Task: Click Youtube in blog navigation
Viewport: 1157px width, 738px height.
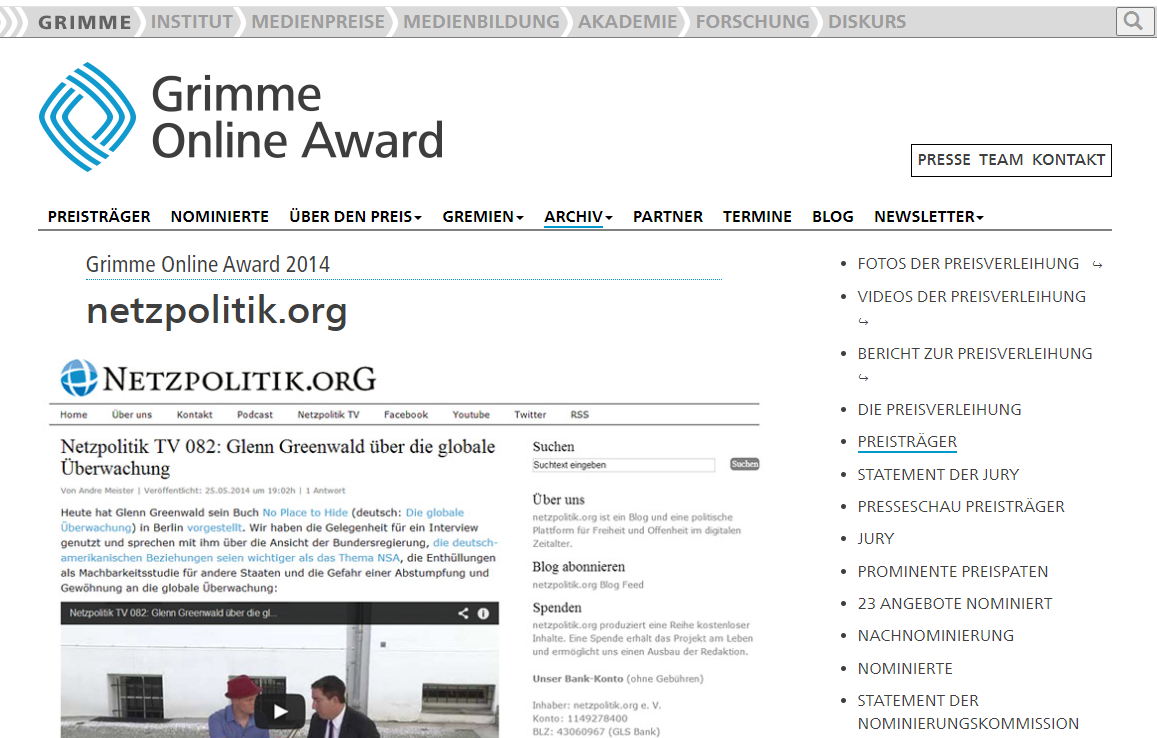Action: pos(471,415)
